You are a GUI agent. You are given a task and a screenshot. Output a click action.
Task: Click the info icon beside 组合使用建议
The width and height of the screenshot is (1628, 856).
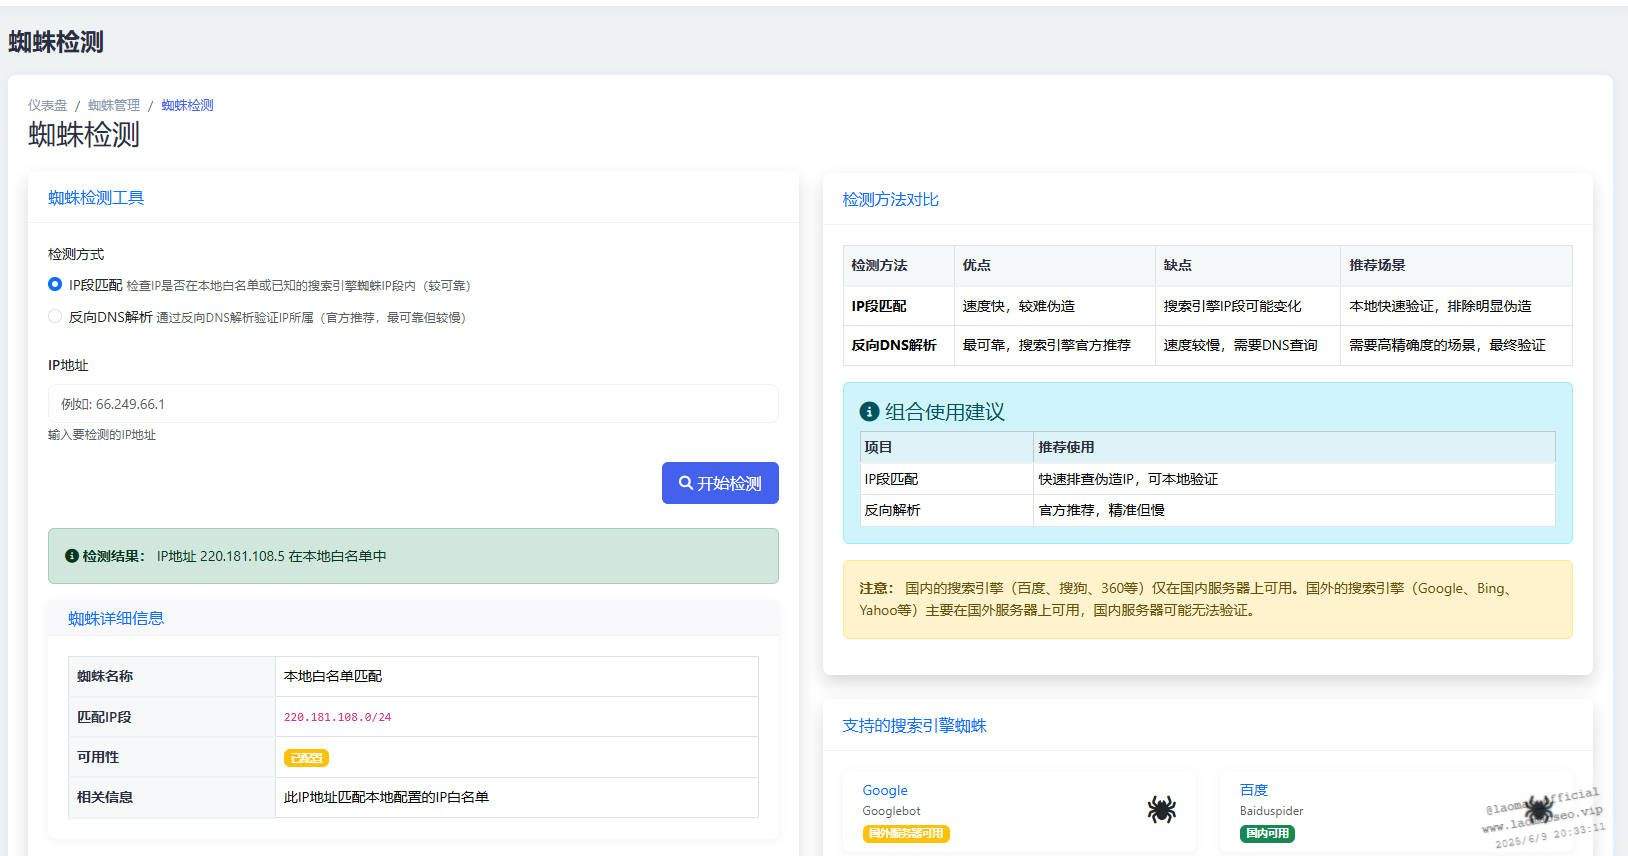[x=869, y=411]
